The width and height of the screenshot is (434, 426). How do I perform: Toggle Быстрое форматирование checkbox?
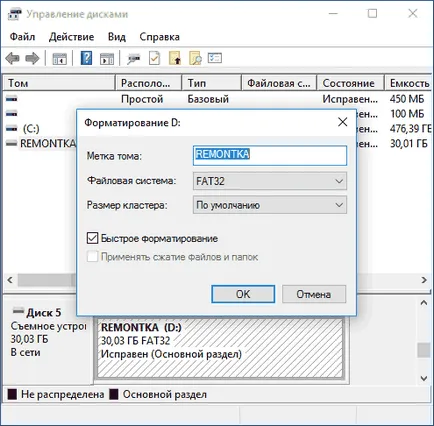pyautogui.click(x=92, y=238)
